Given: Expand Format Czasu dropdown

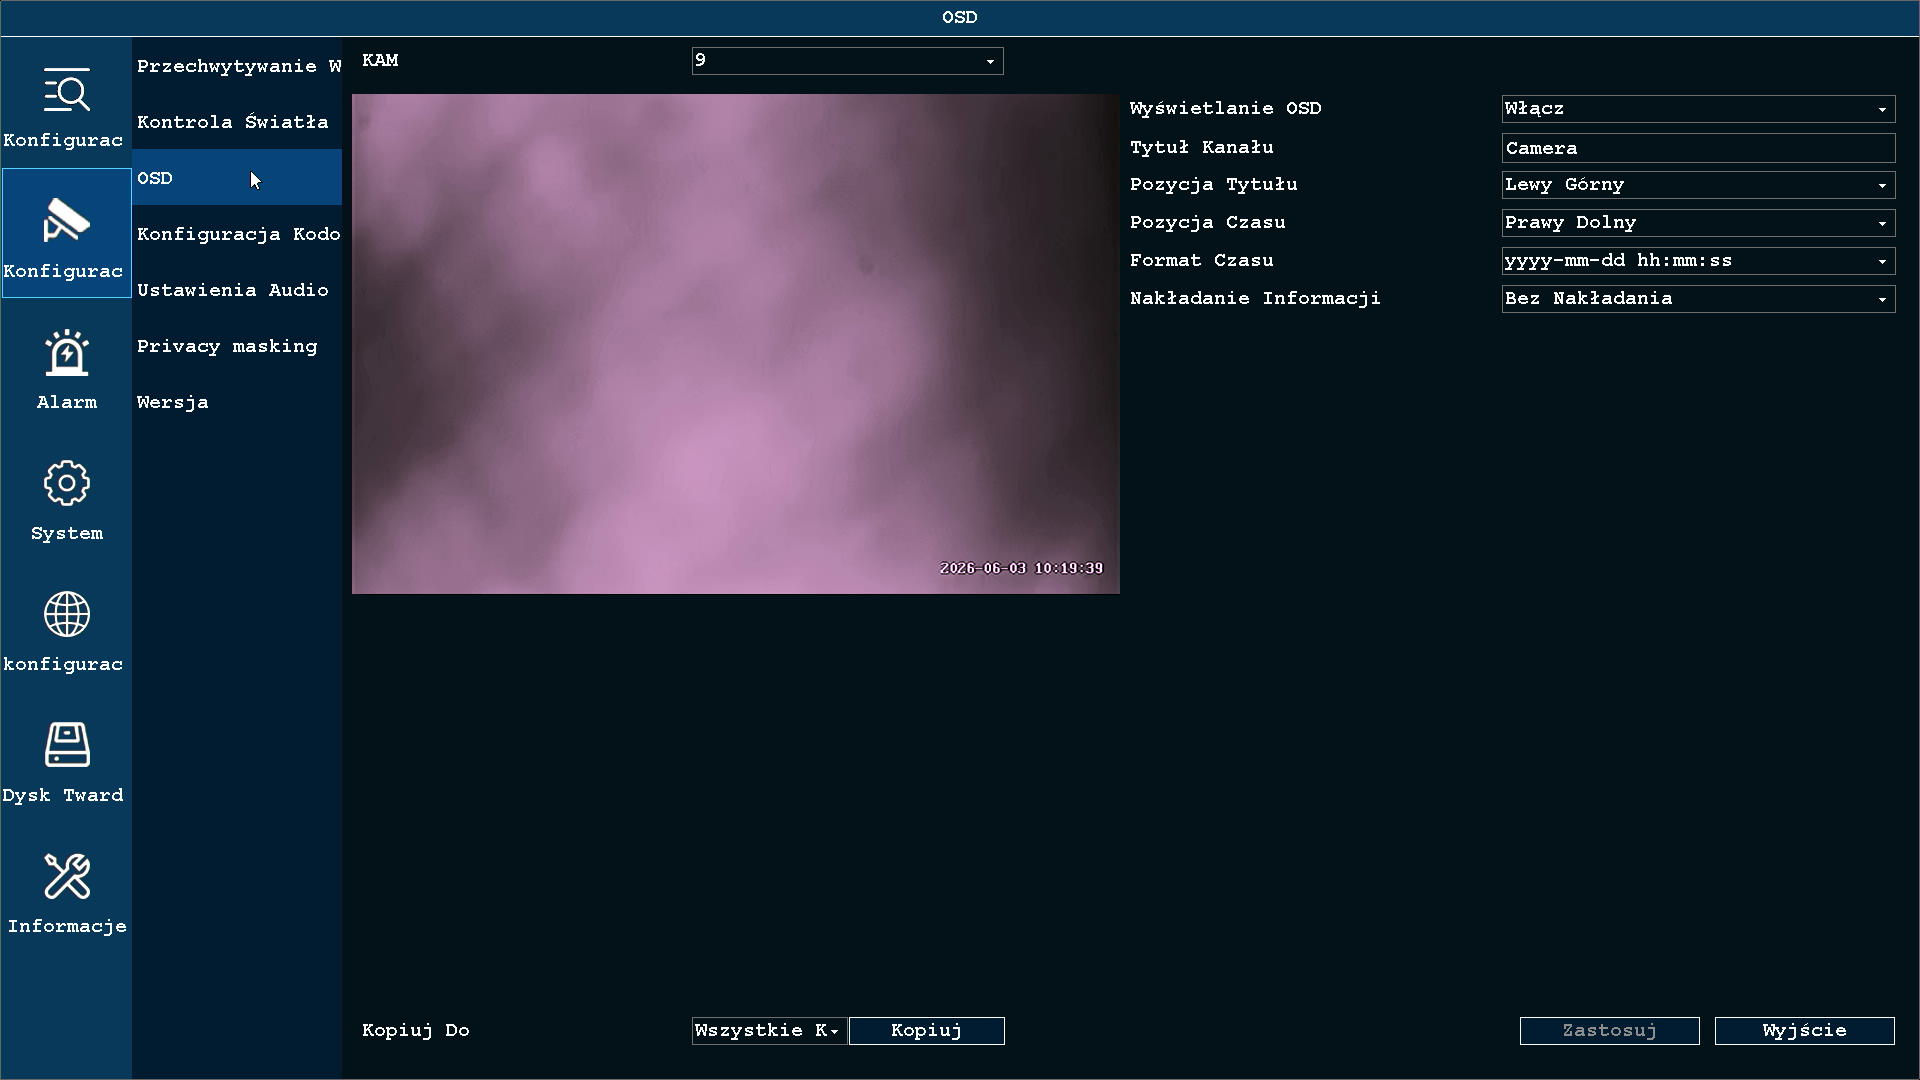Looking at the screenshot, I should coord(1698,261).
